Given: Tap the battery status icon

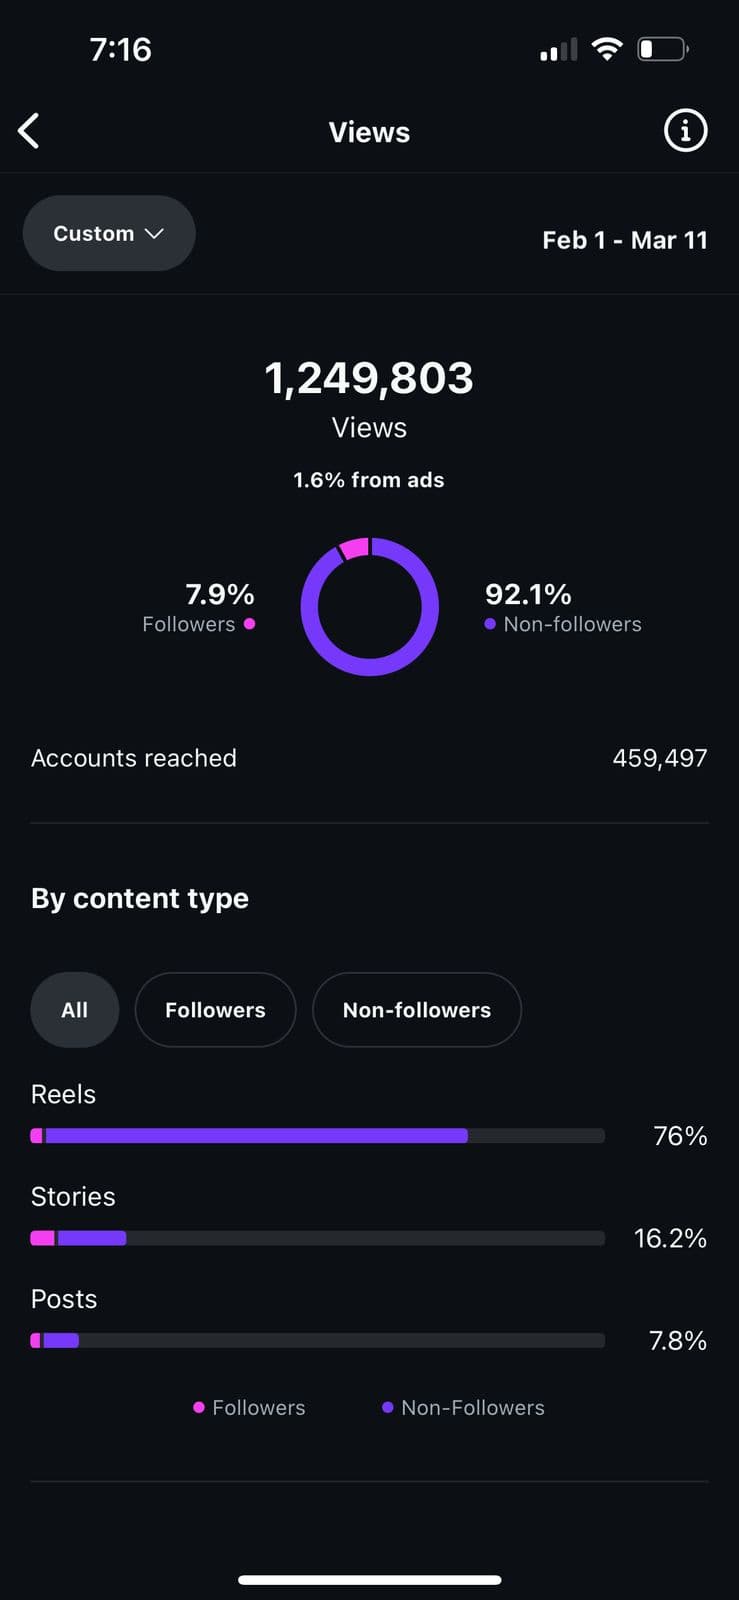Looking at the screenshot, I should pyautogui.click(x=663, y=48).
